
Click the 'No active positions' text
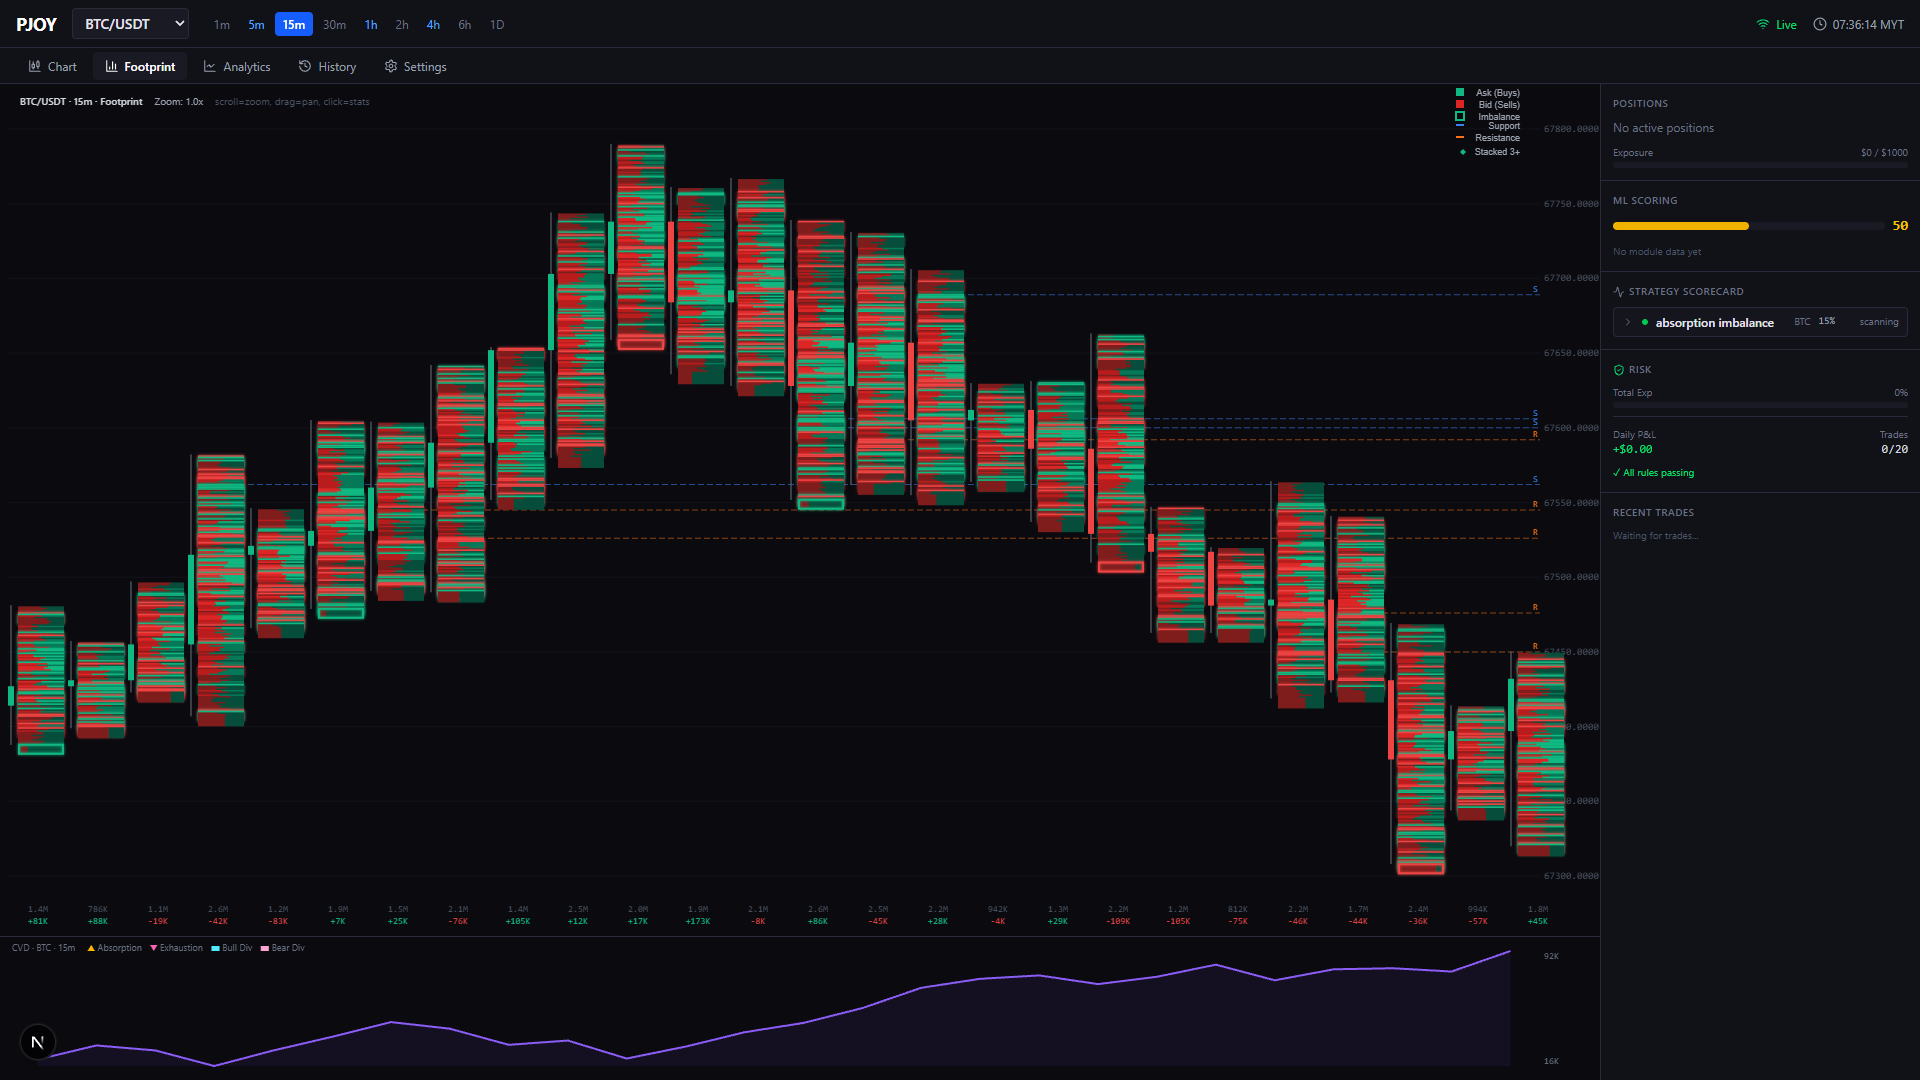1663,128
